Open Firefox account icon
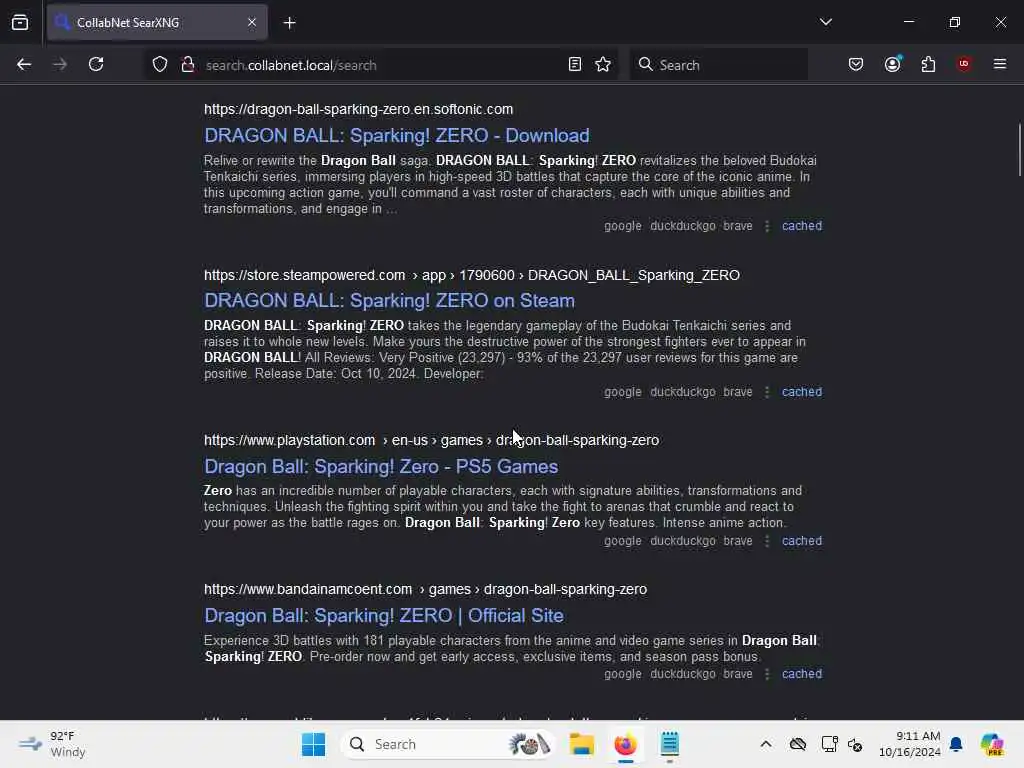 (893, 64)
